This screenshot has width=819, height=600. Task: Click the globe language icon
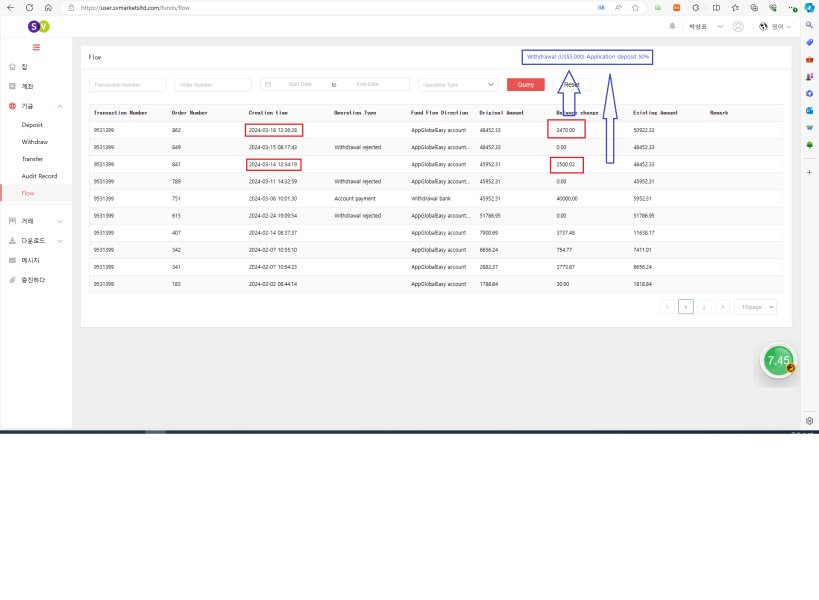coord(764,26)
